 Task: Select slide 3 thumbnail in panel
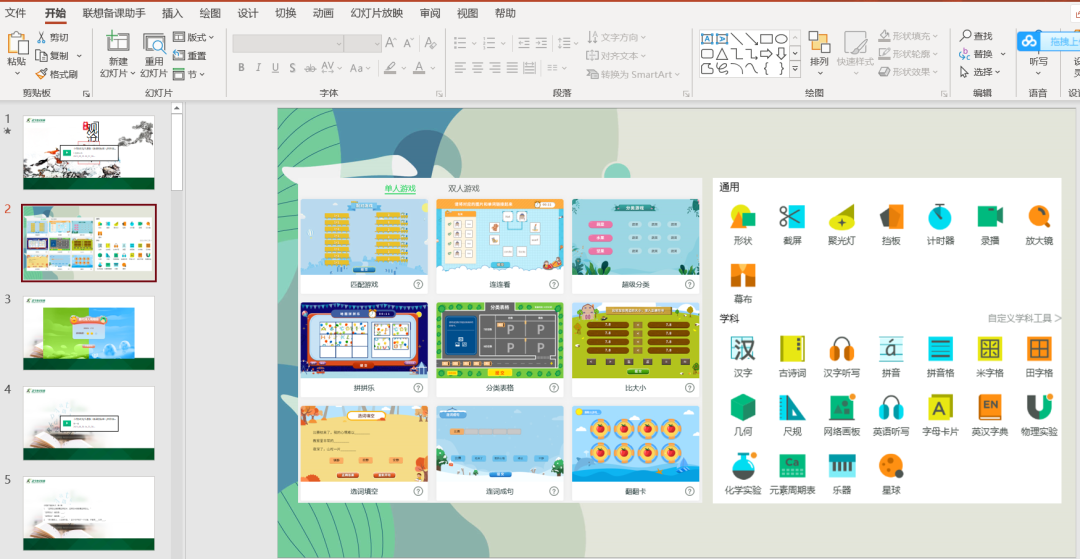89,333
